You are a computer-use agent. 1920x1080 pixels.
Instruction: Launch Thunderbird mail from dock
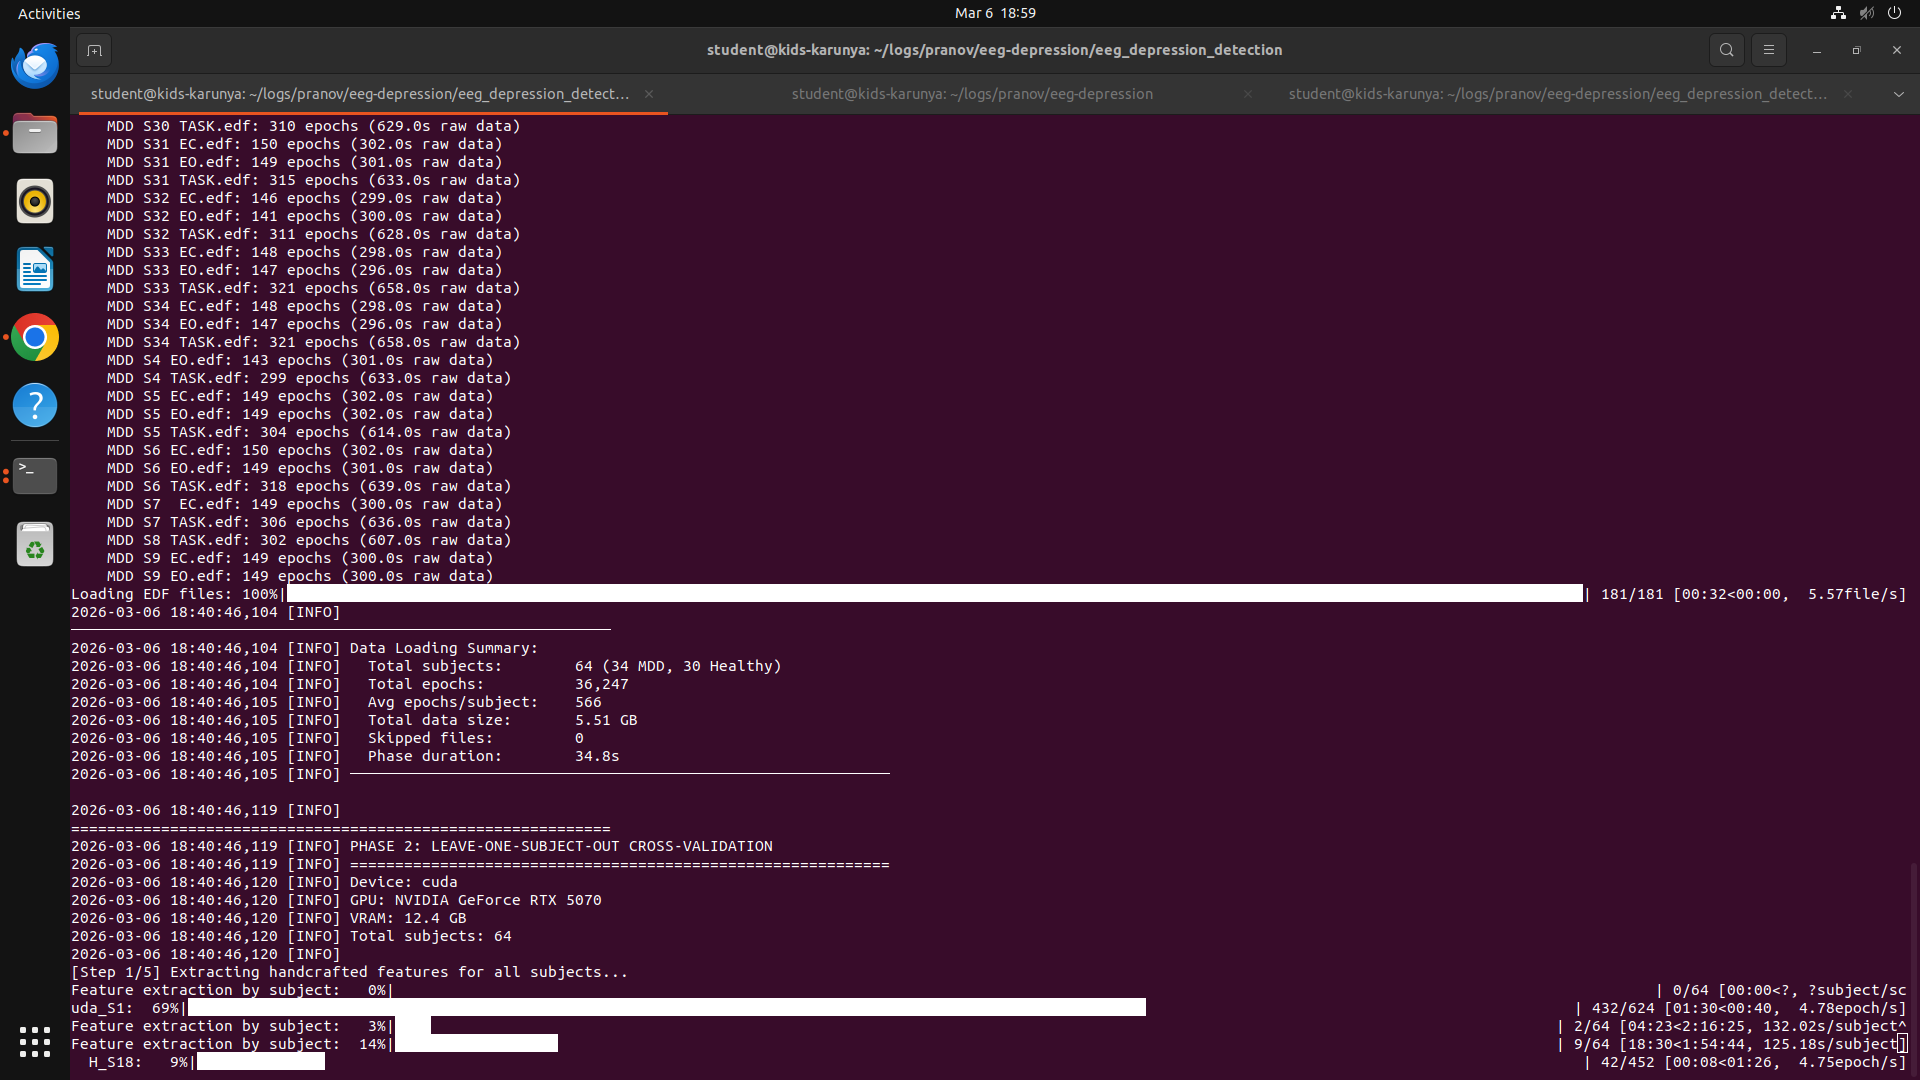pyautogui.click(x=35, y=66)
